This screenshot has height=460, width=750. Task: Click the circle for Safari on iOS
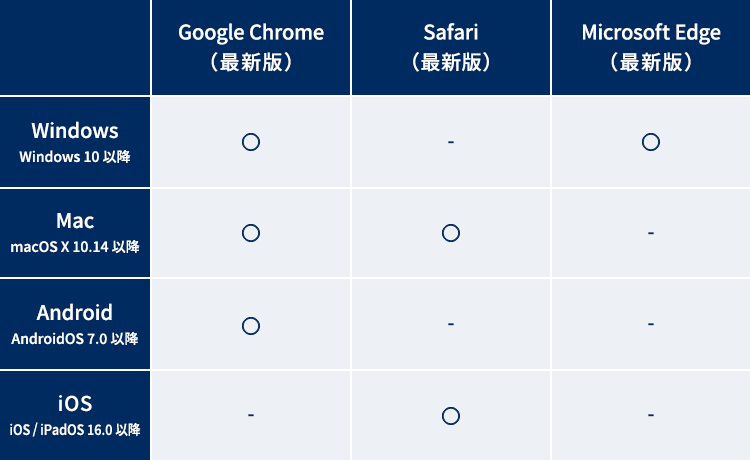tap(451, 415)
